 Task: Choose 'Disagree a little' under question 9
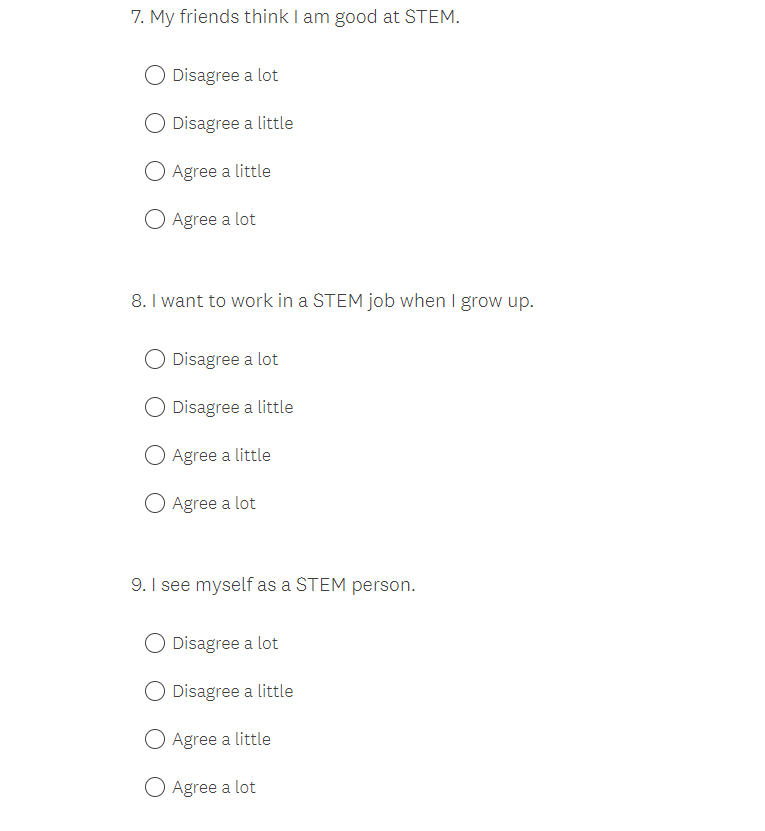155,691
